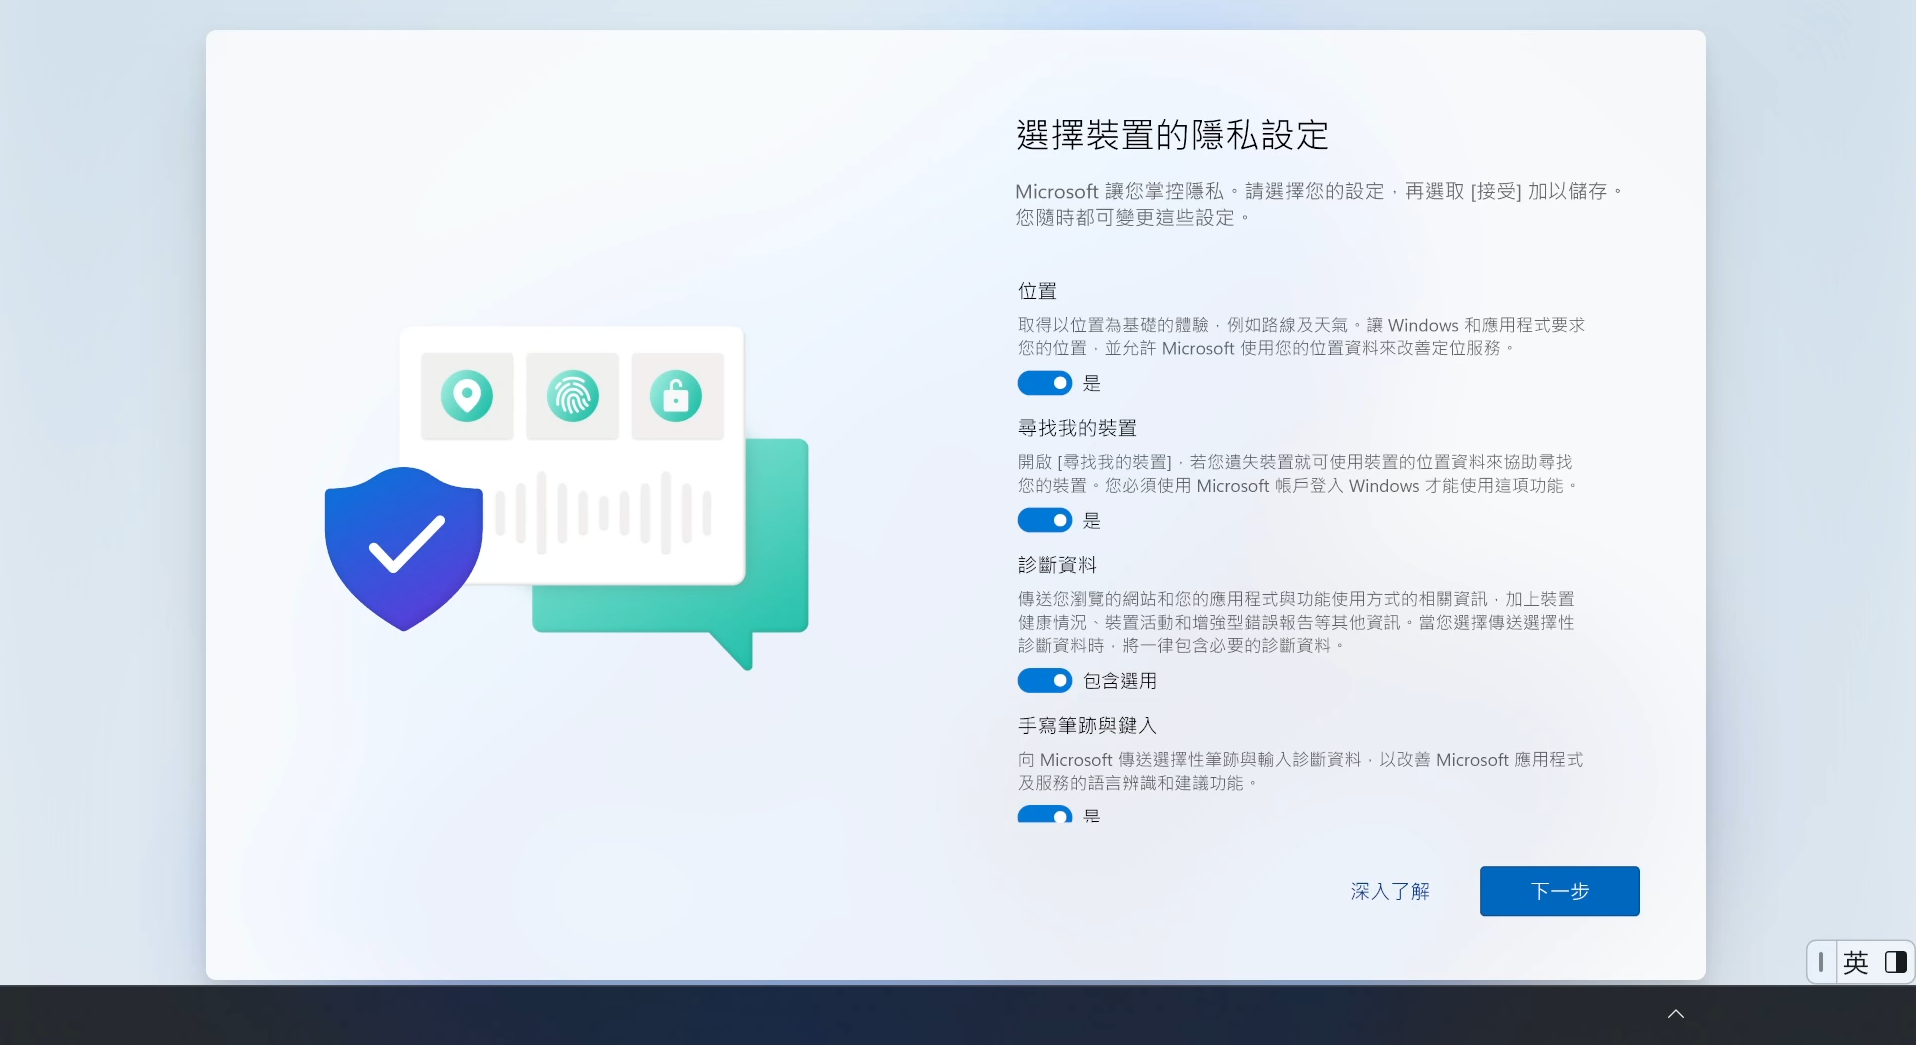Click the 尋找我的裝置 section heading
Image resolution: width=1916 pixels, height=1045 pixels.
coord(1077,428)
